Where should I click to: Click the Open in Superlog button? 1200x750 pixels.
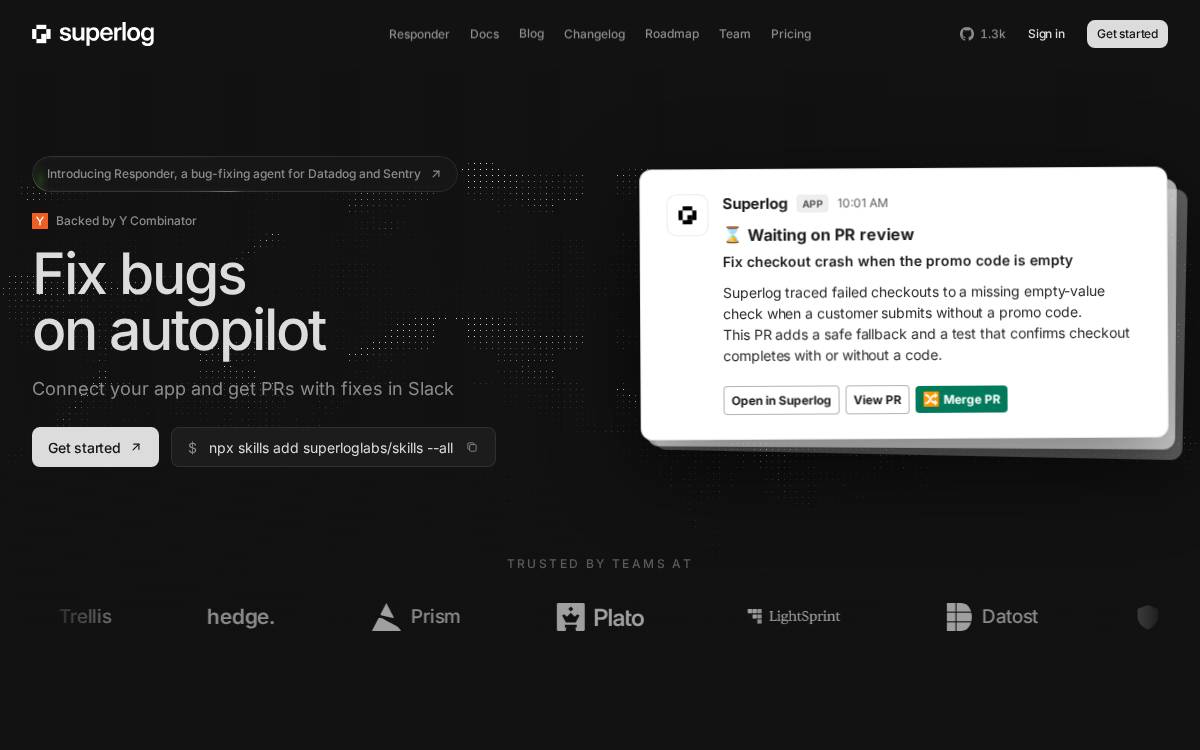(781, 400)
